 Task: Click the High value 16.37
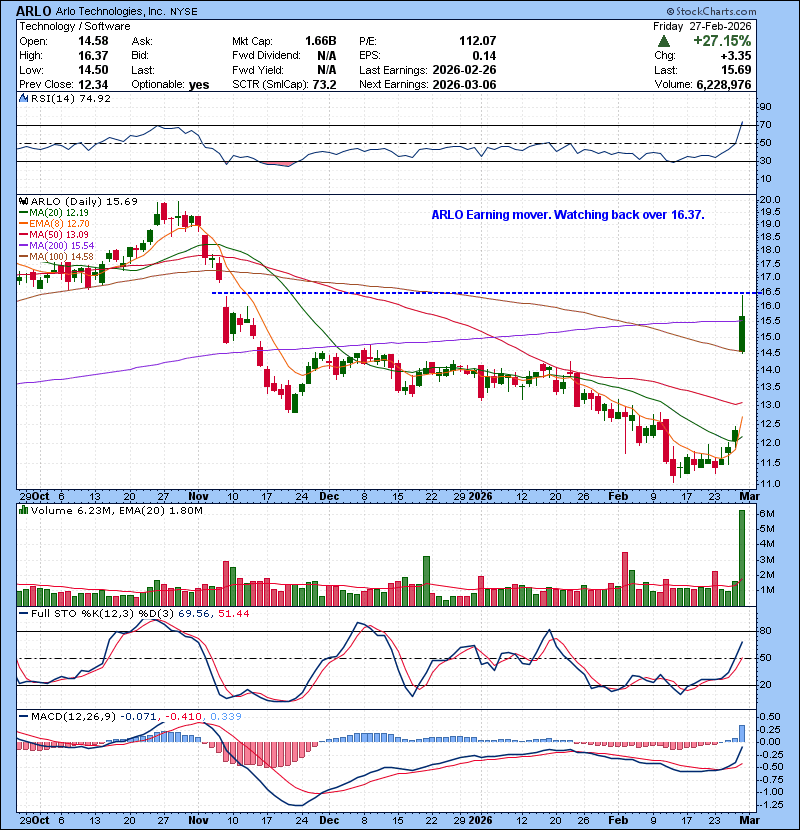coord(93,56)
